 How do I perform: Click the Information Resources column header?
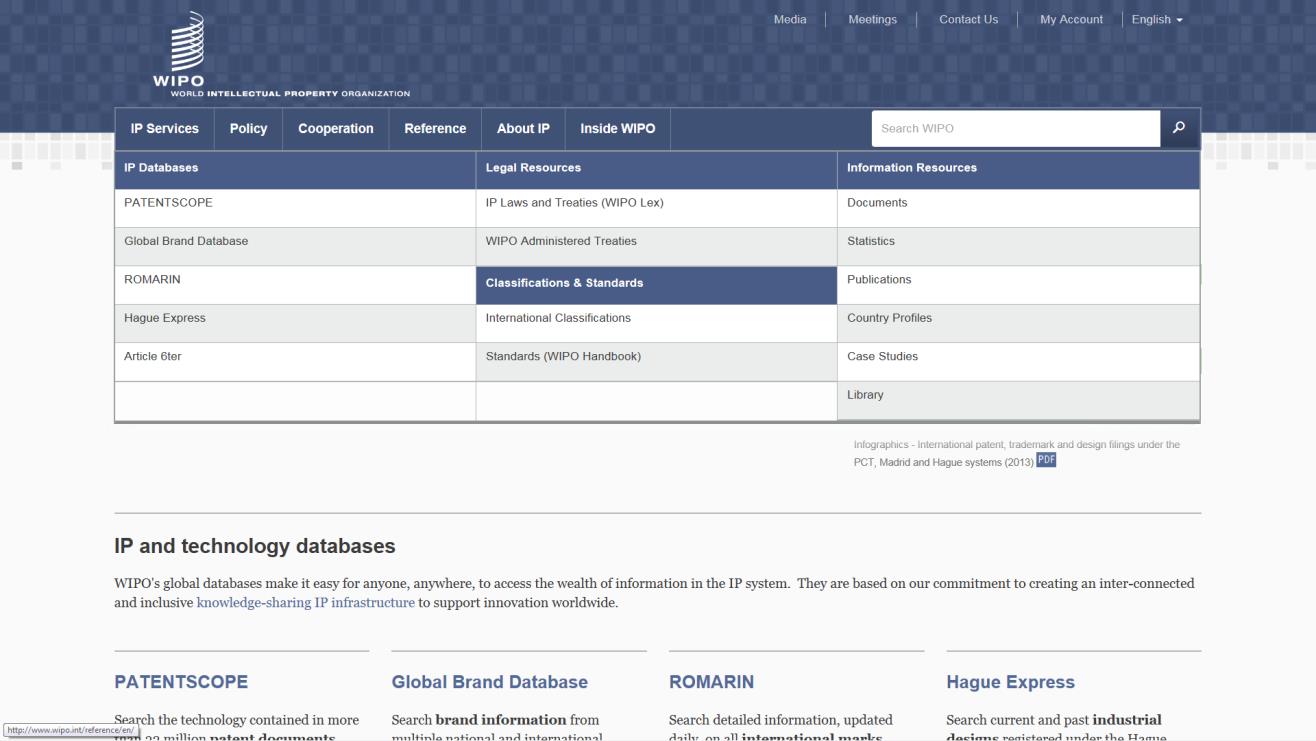(1018, 169)
